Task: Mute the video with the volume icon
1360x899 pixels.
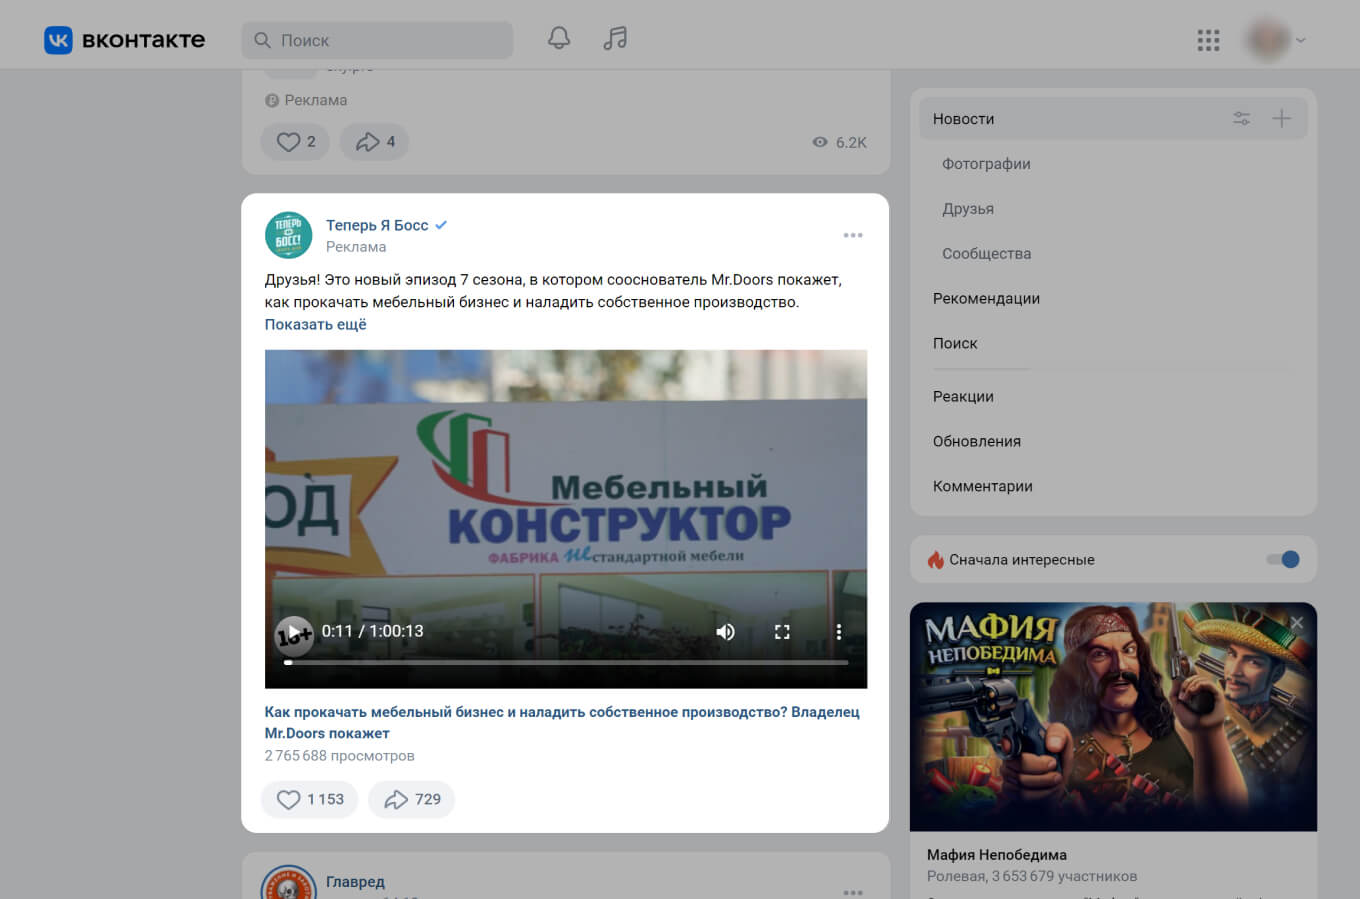Action: click(x=725, y=632)
